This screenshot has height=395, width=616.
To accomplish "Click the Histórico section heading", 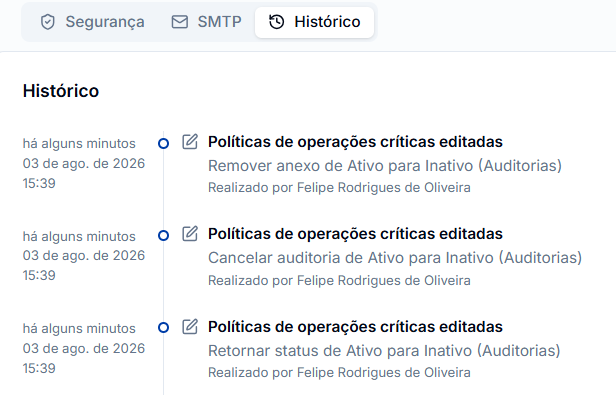I will [61, 91].
